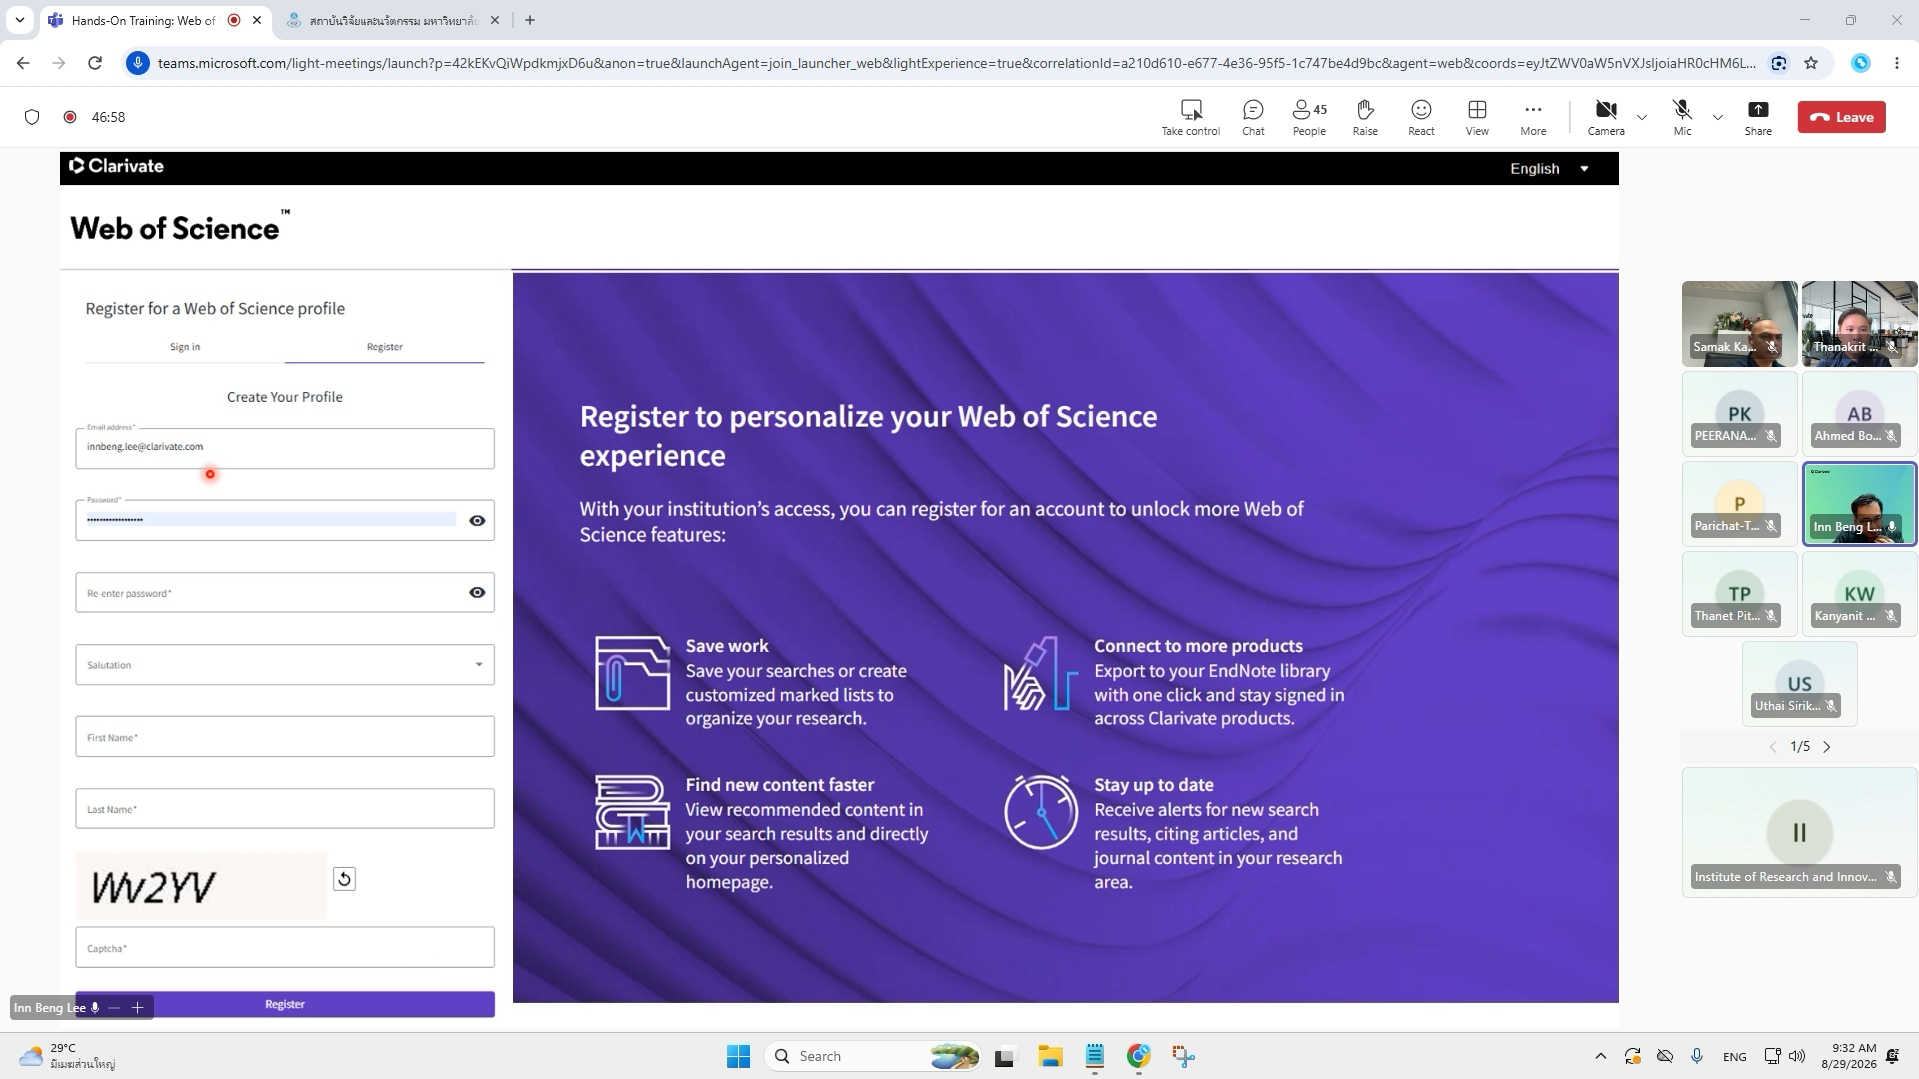Select the Ahmed Bo participant tile
This screenshot has width=1919, height=1079.
click(1859, 413)
